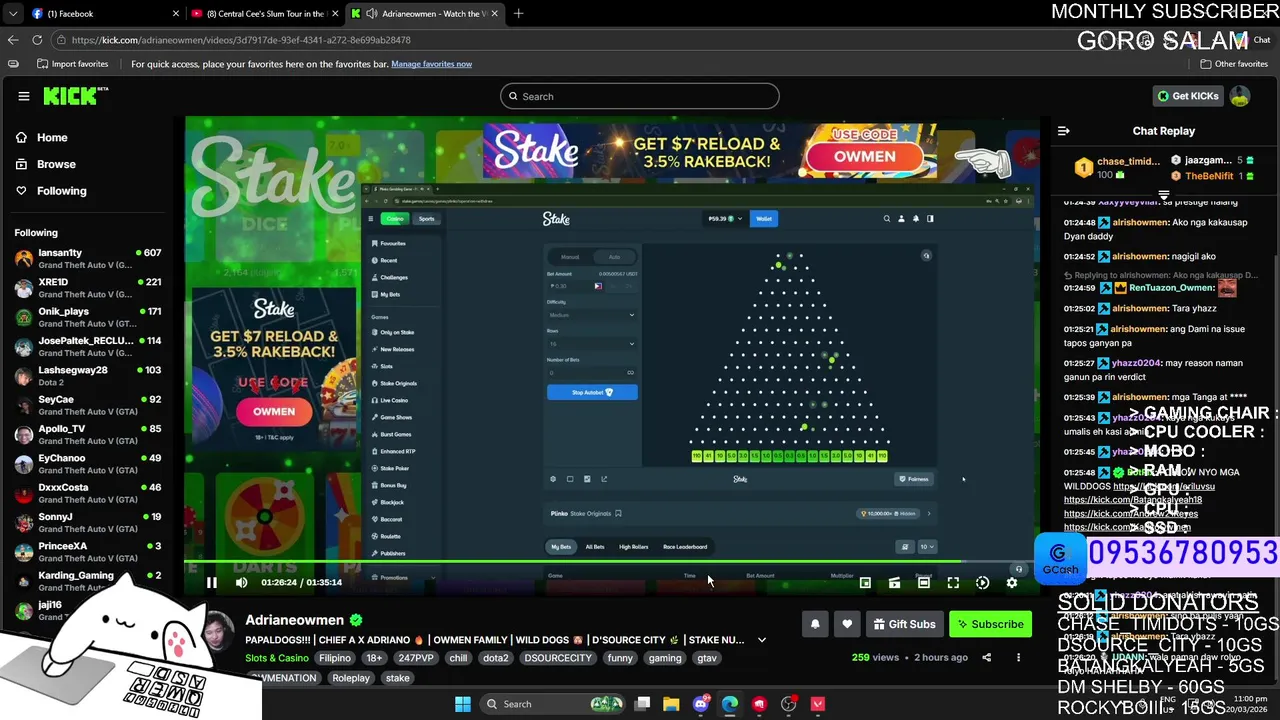Open Onik_plays followed channel

pos(88,317)
